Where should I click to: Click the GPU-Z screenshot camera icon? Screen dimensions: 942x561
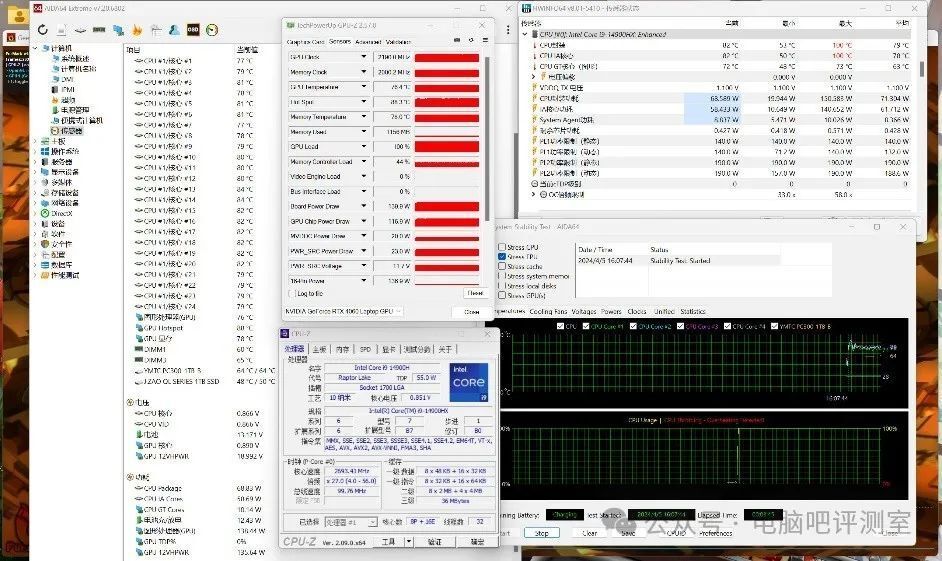[457, 40]
